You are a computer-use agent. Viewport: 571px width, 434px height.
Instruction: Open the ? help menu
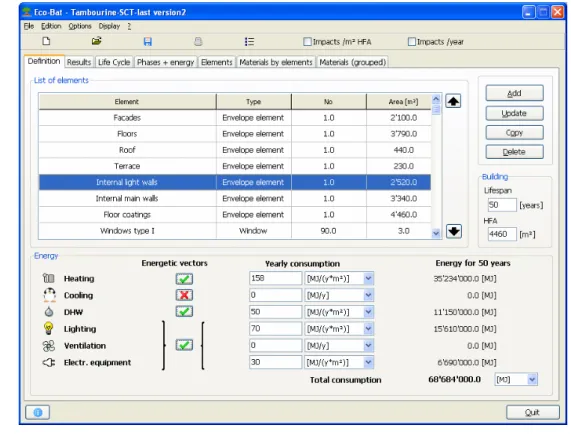tap(129, 26)
